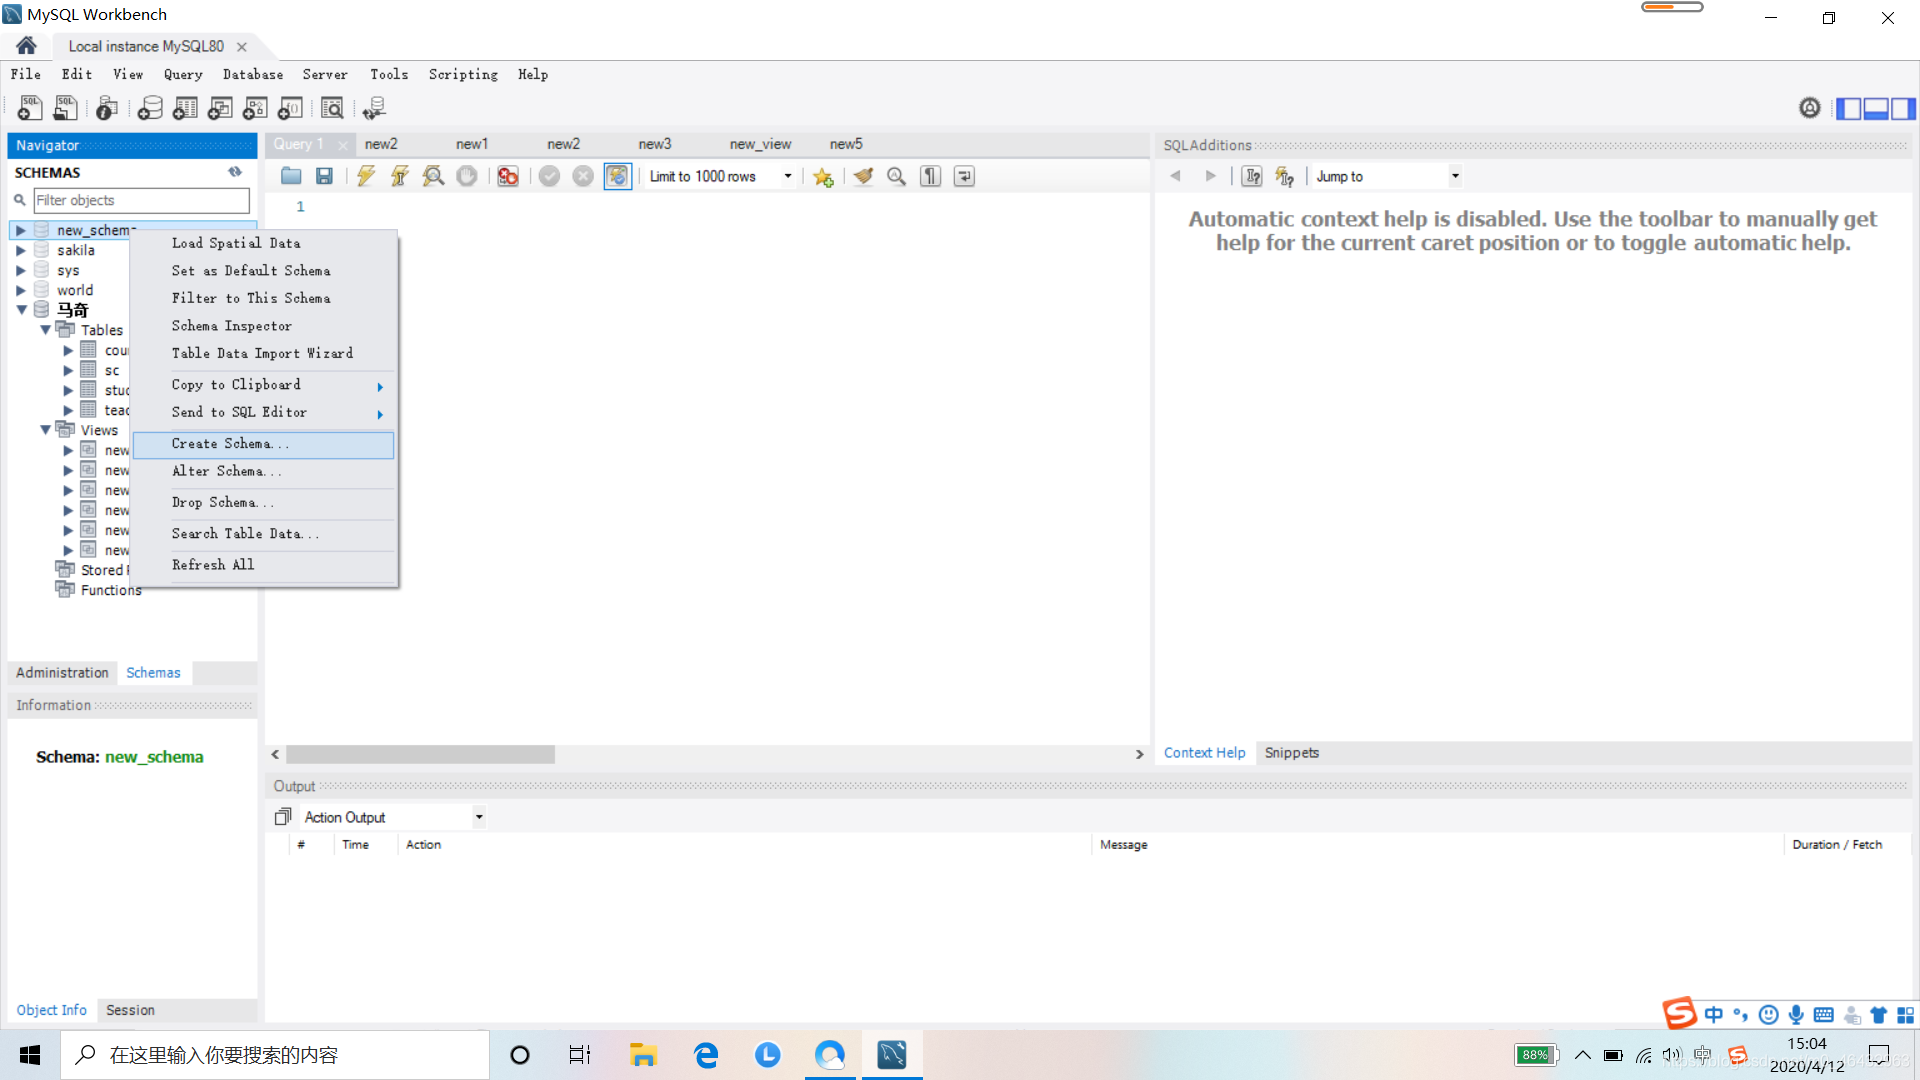The width and height of the screenshot is (1920, 1080).
Task: Open inspector for selected object icon
Action: 107,108
